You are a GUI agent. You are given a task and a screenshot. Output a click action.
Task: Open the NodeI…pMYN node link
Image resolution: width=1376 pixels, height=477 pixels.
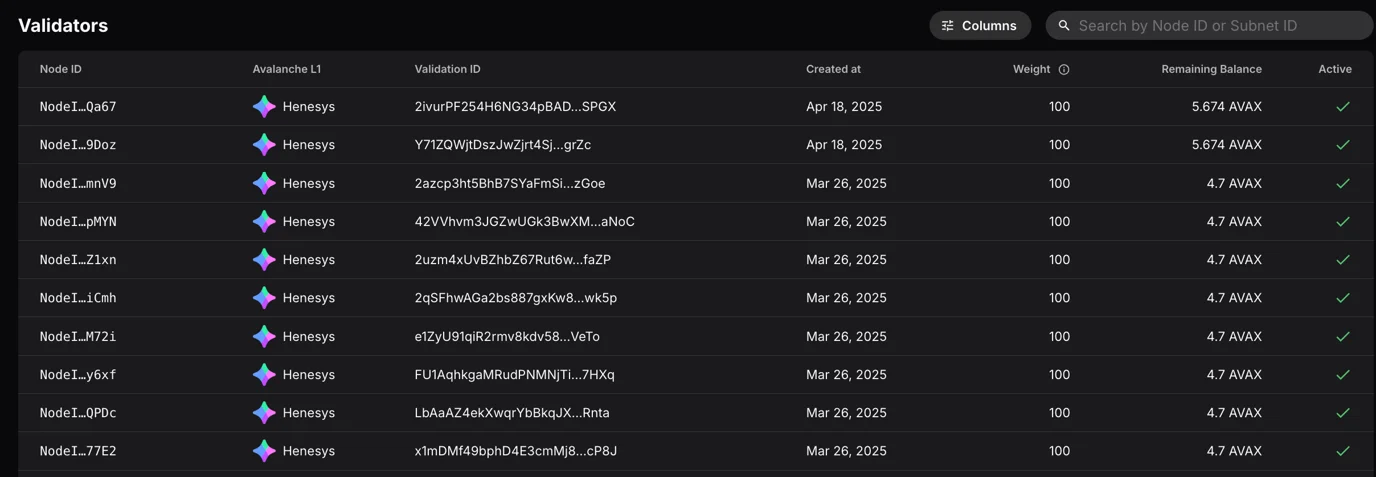point(78,221)
